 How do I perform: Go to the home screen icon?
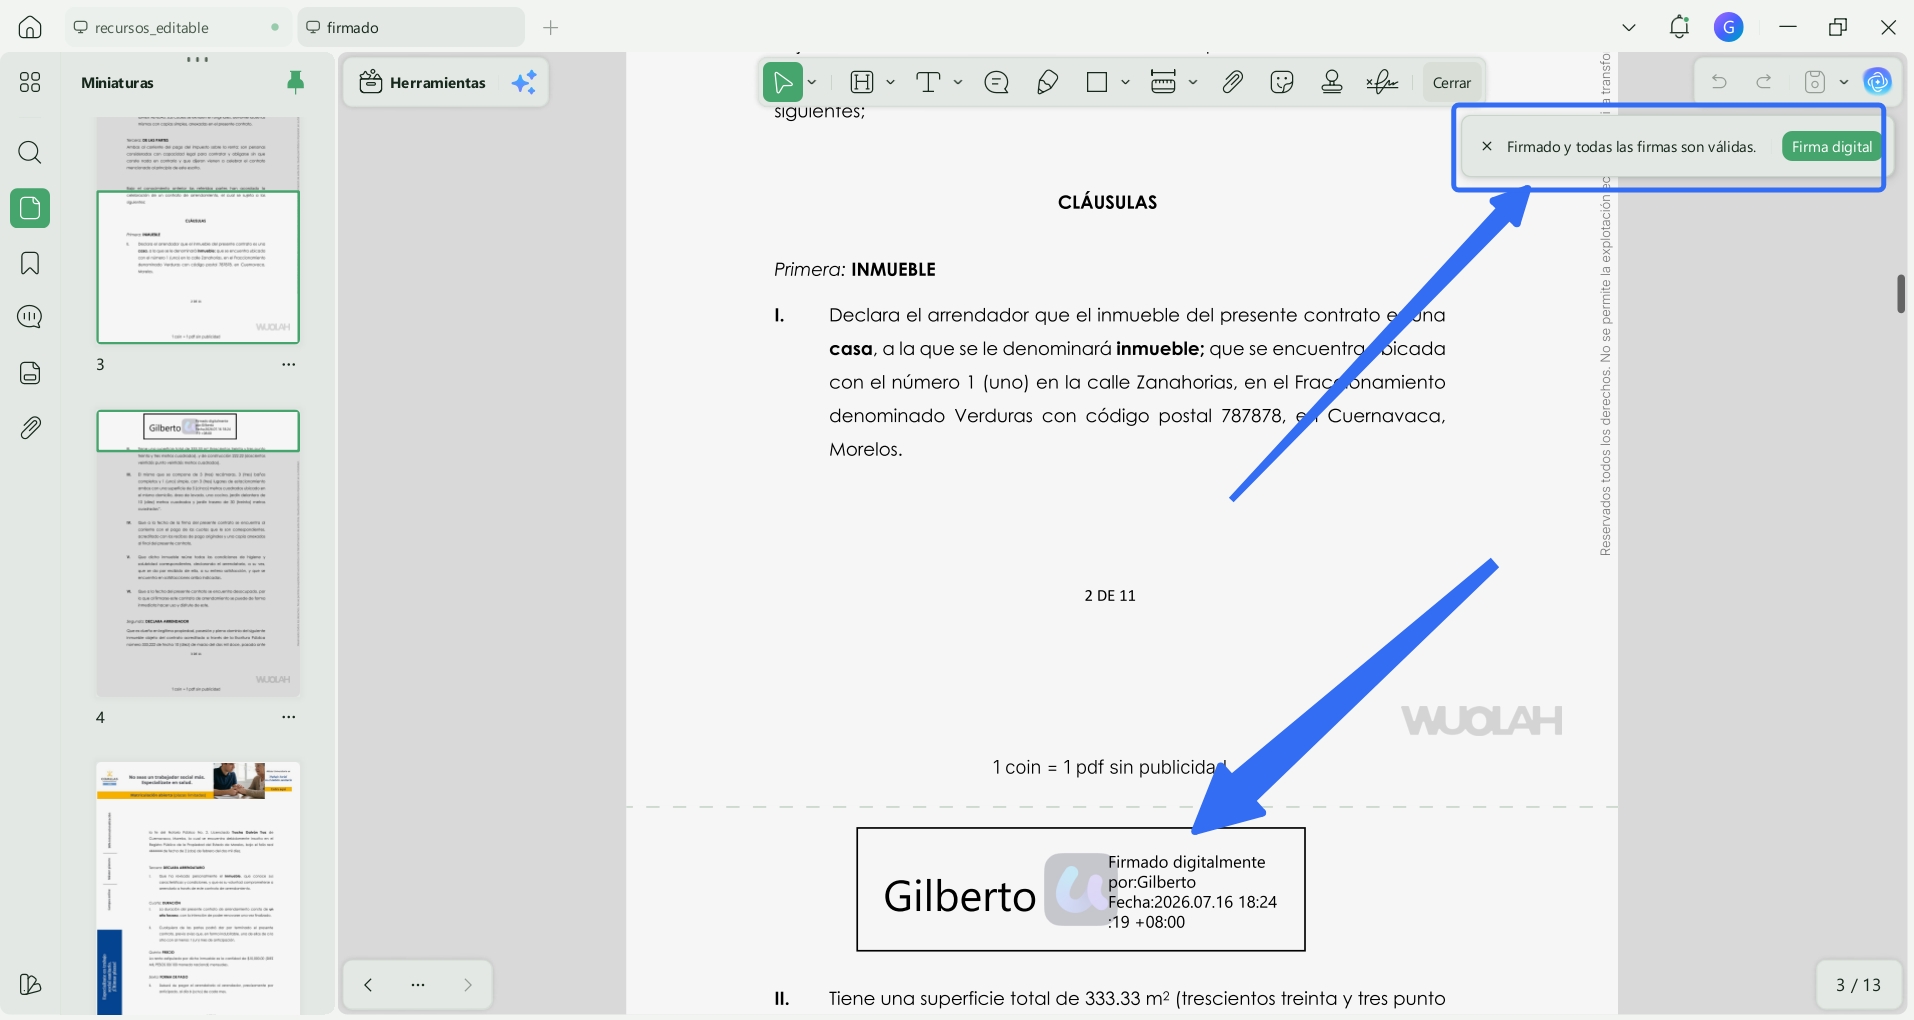[x=30, y=27]
